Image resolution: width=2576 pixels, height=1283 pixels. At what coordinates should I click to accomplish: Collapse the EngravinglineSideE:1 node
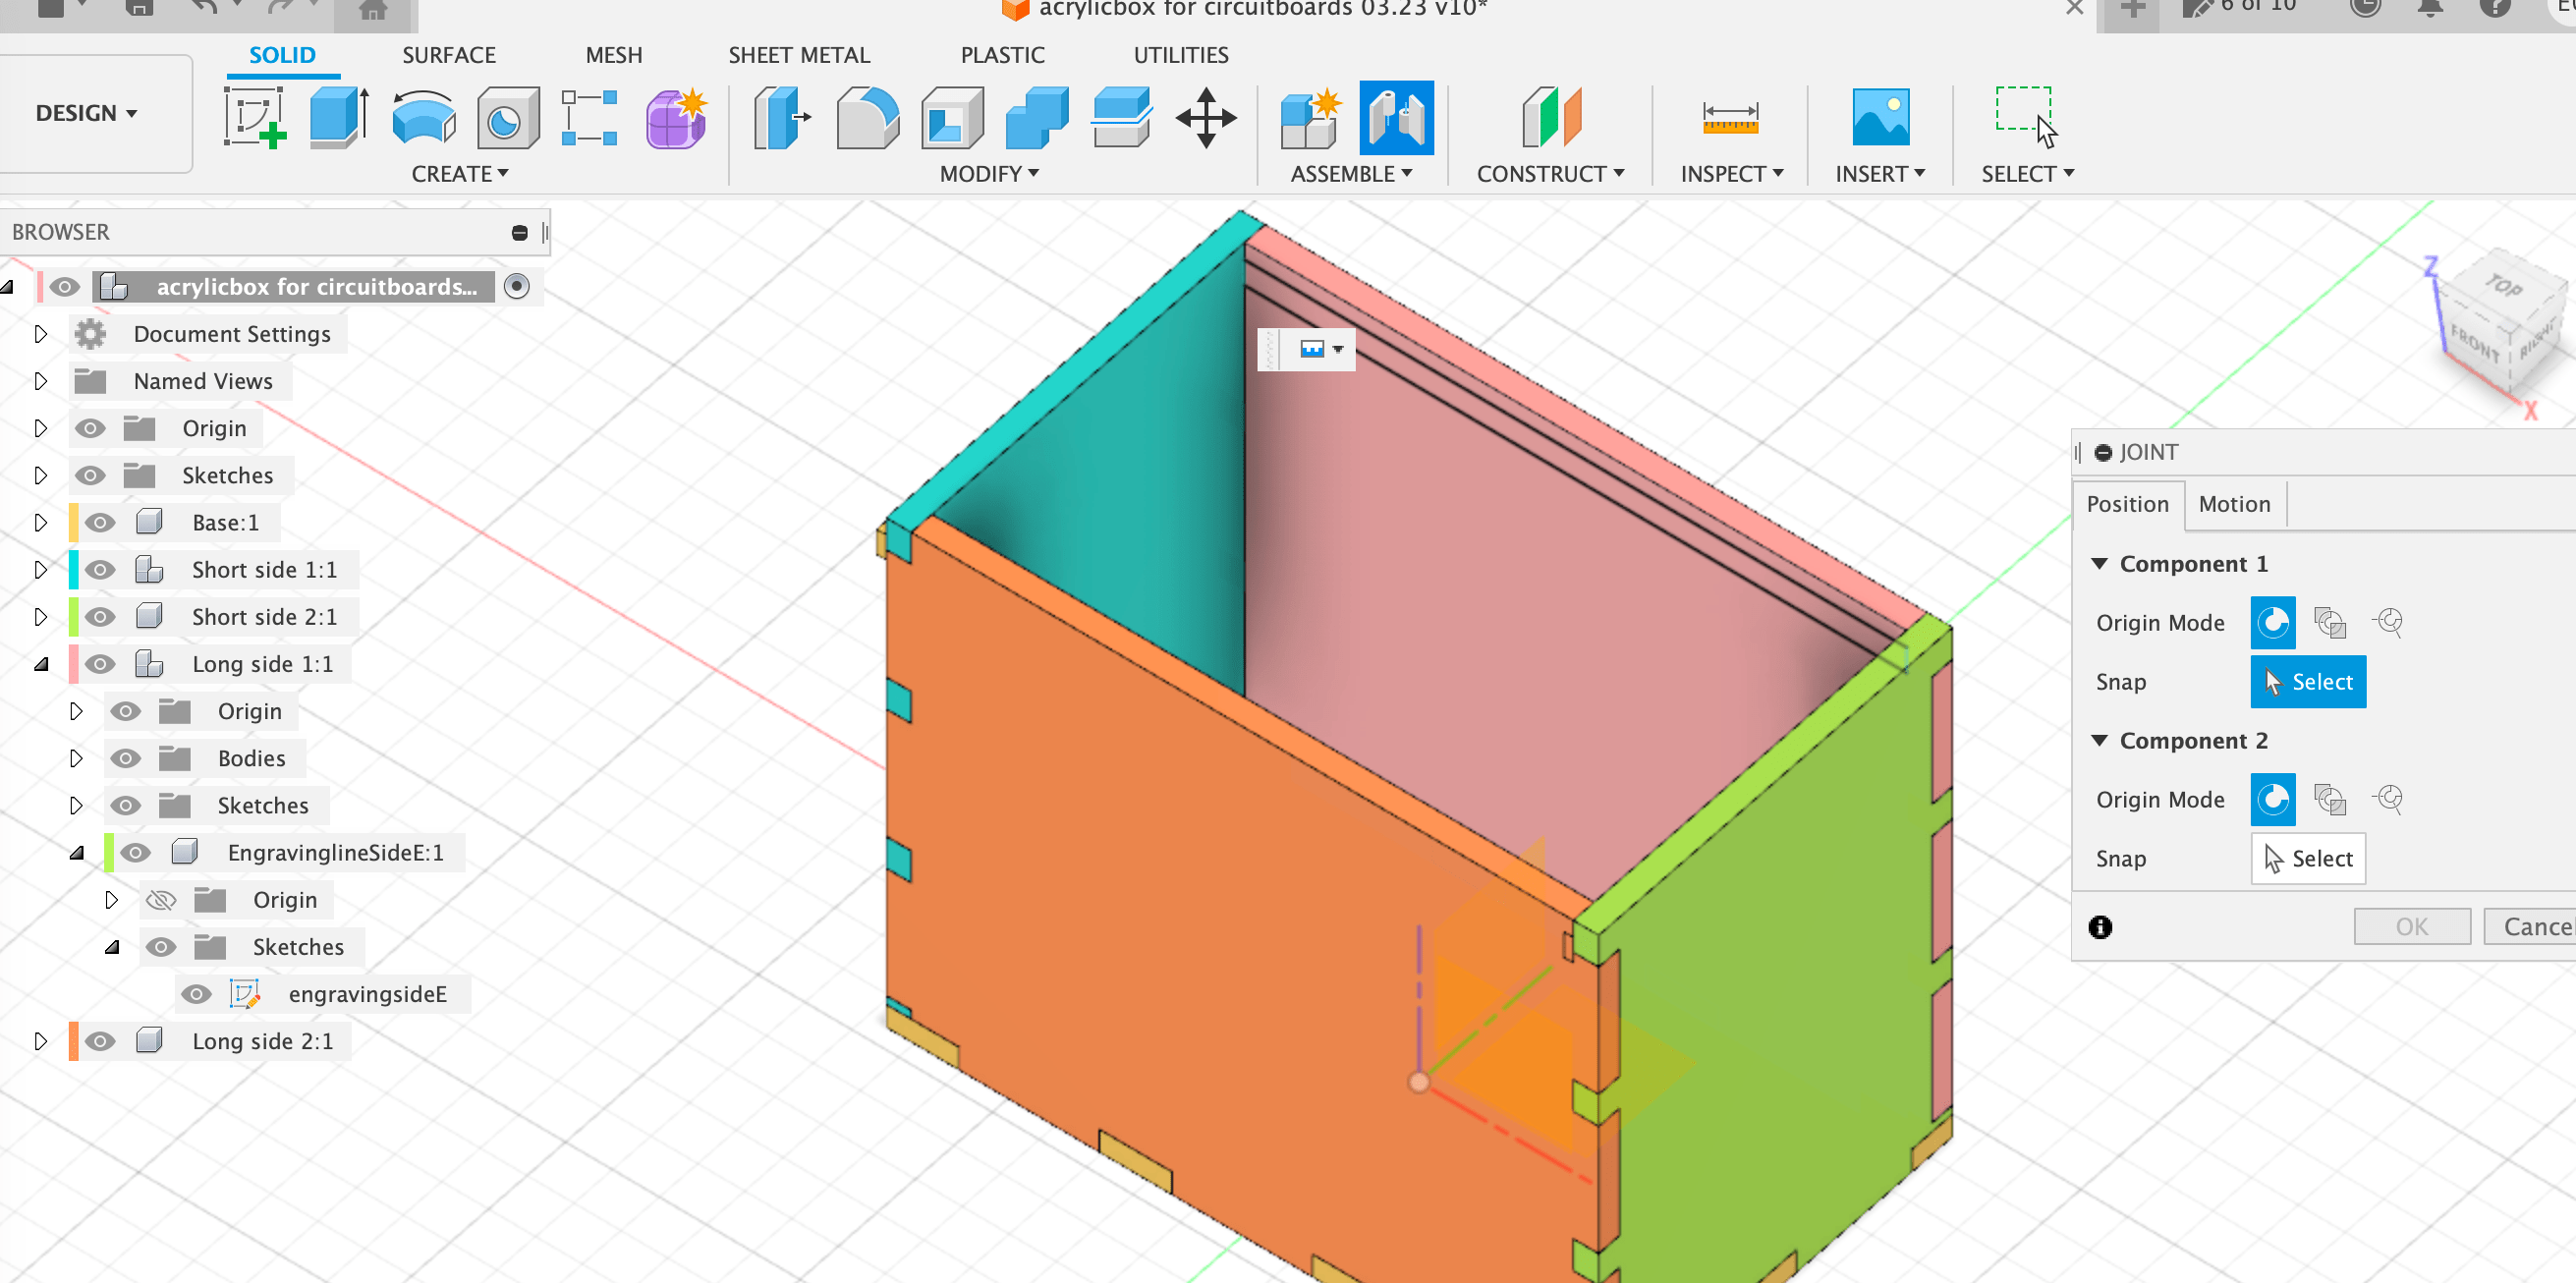tap(77, 853)
